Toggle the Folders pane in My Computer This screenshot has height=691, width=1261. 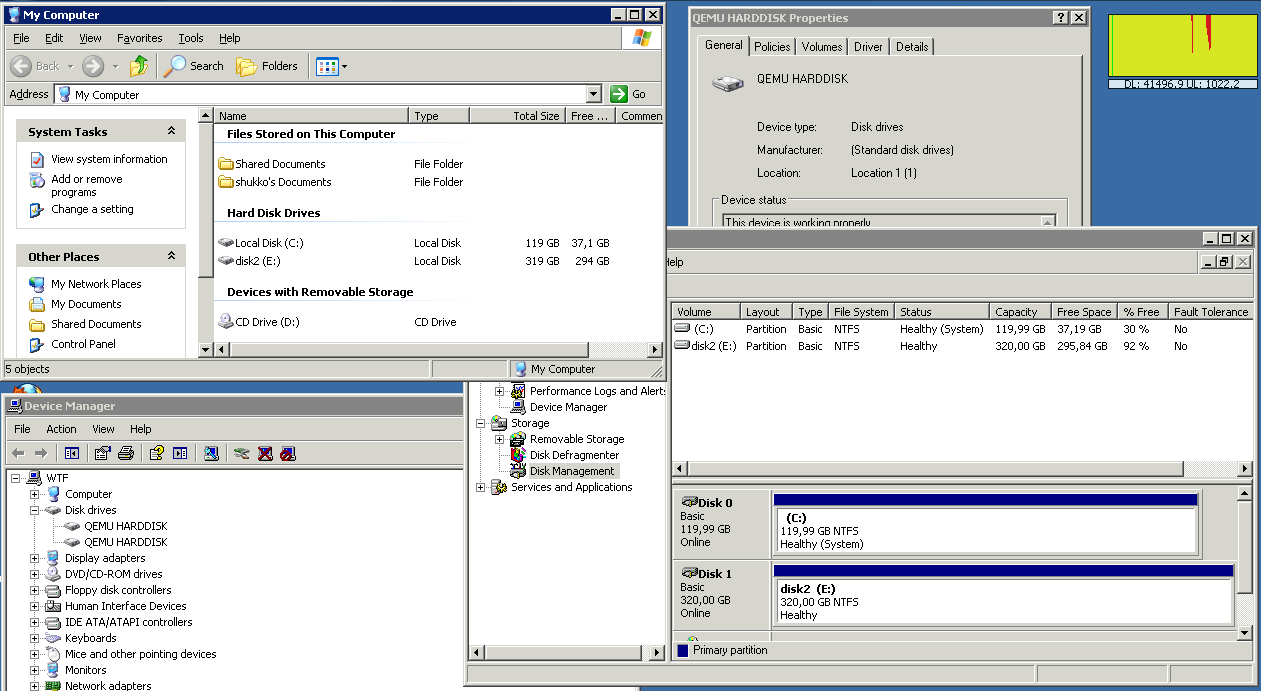pyautogui.click(x=267, y=66)
